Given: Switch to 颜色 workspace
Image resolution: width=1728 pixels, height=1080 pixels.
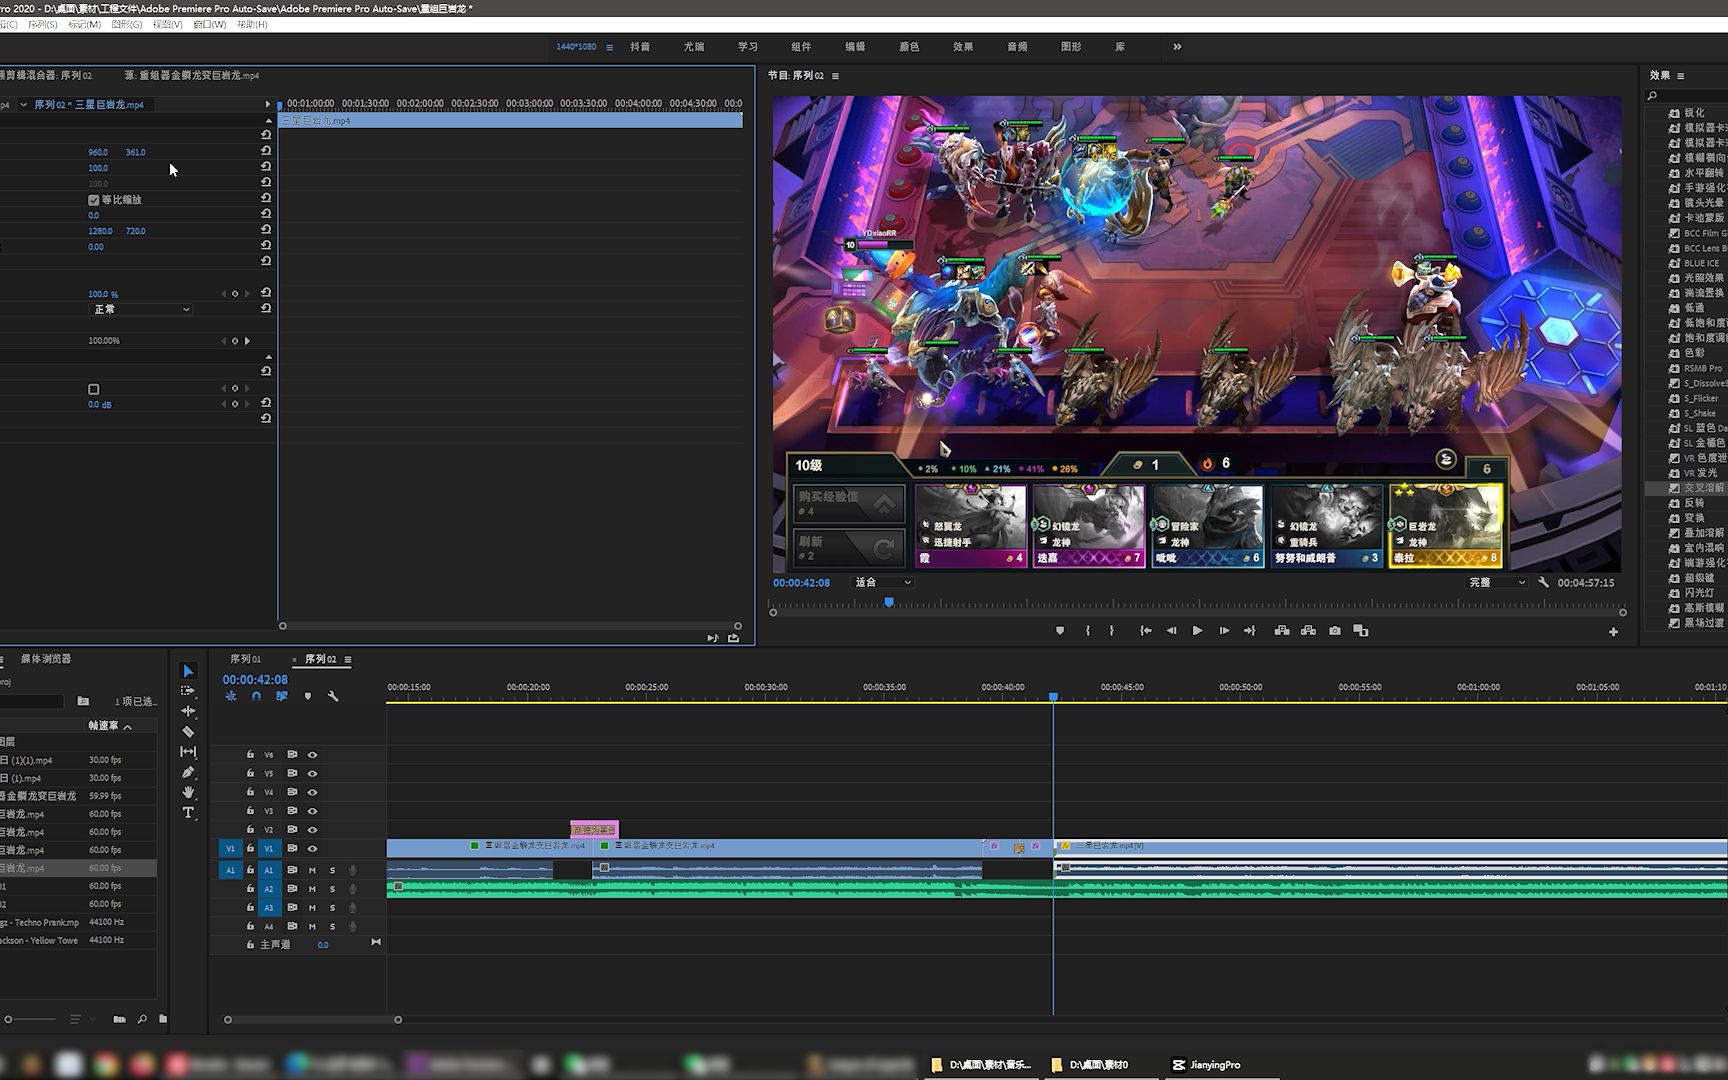Looking at the screenshot, I should click(909, 47).
